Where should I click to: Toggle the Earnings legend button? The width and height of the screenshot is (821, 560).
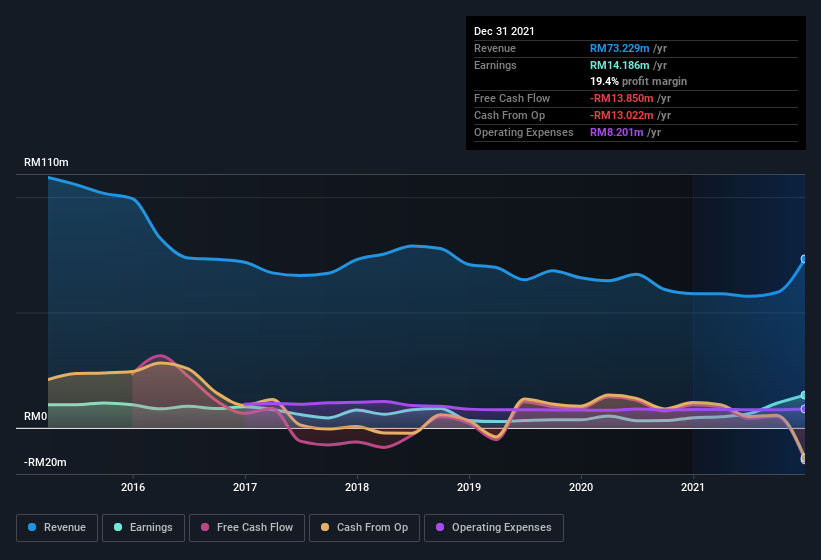point(143,528)
